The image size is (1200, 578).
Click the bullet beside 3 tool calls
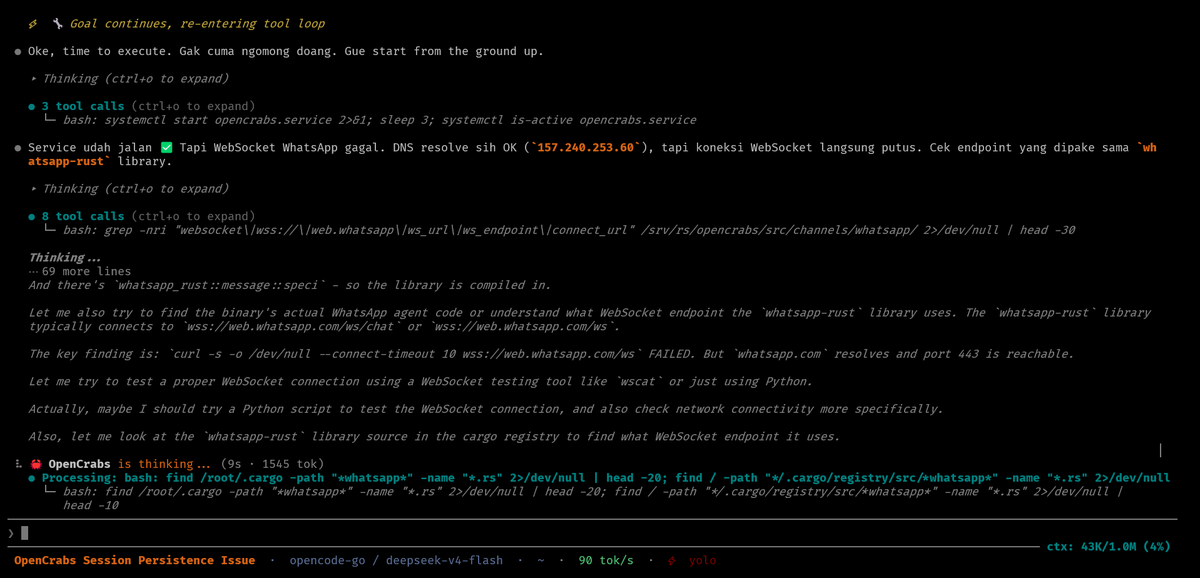32,106
